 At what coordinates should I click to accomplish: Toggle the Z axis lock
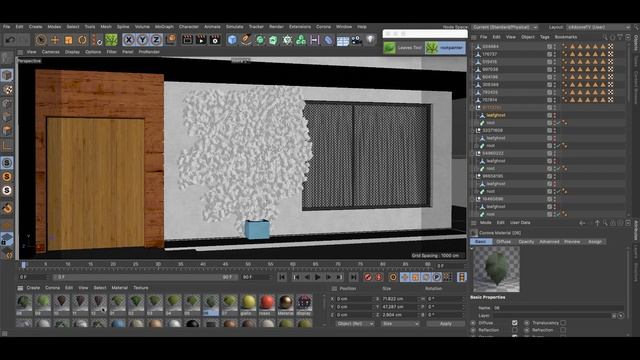[x=156, y=40]
